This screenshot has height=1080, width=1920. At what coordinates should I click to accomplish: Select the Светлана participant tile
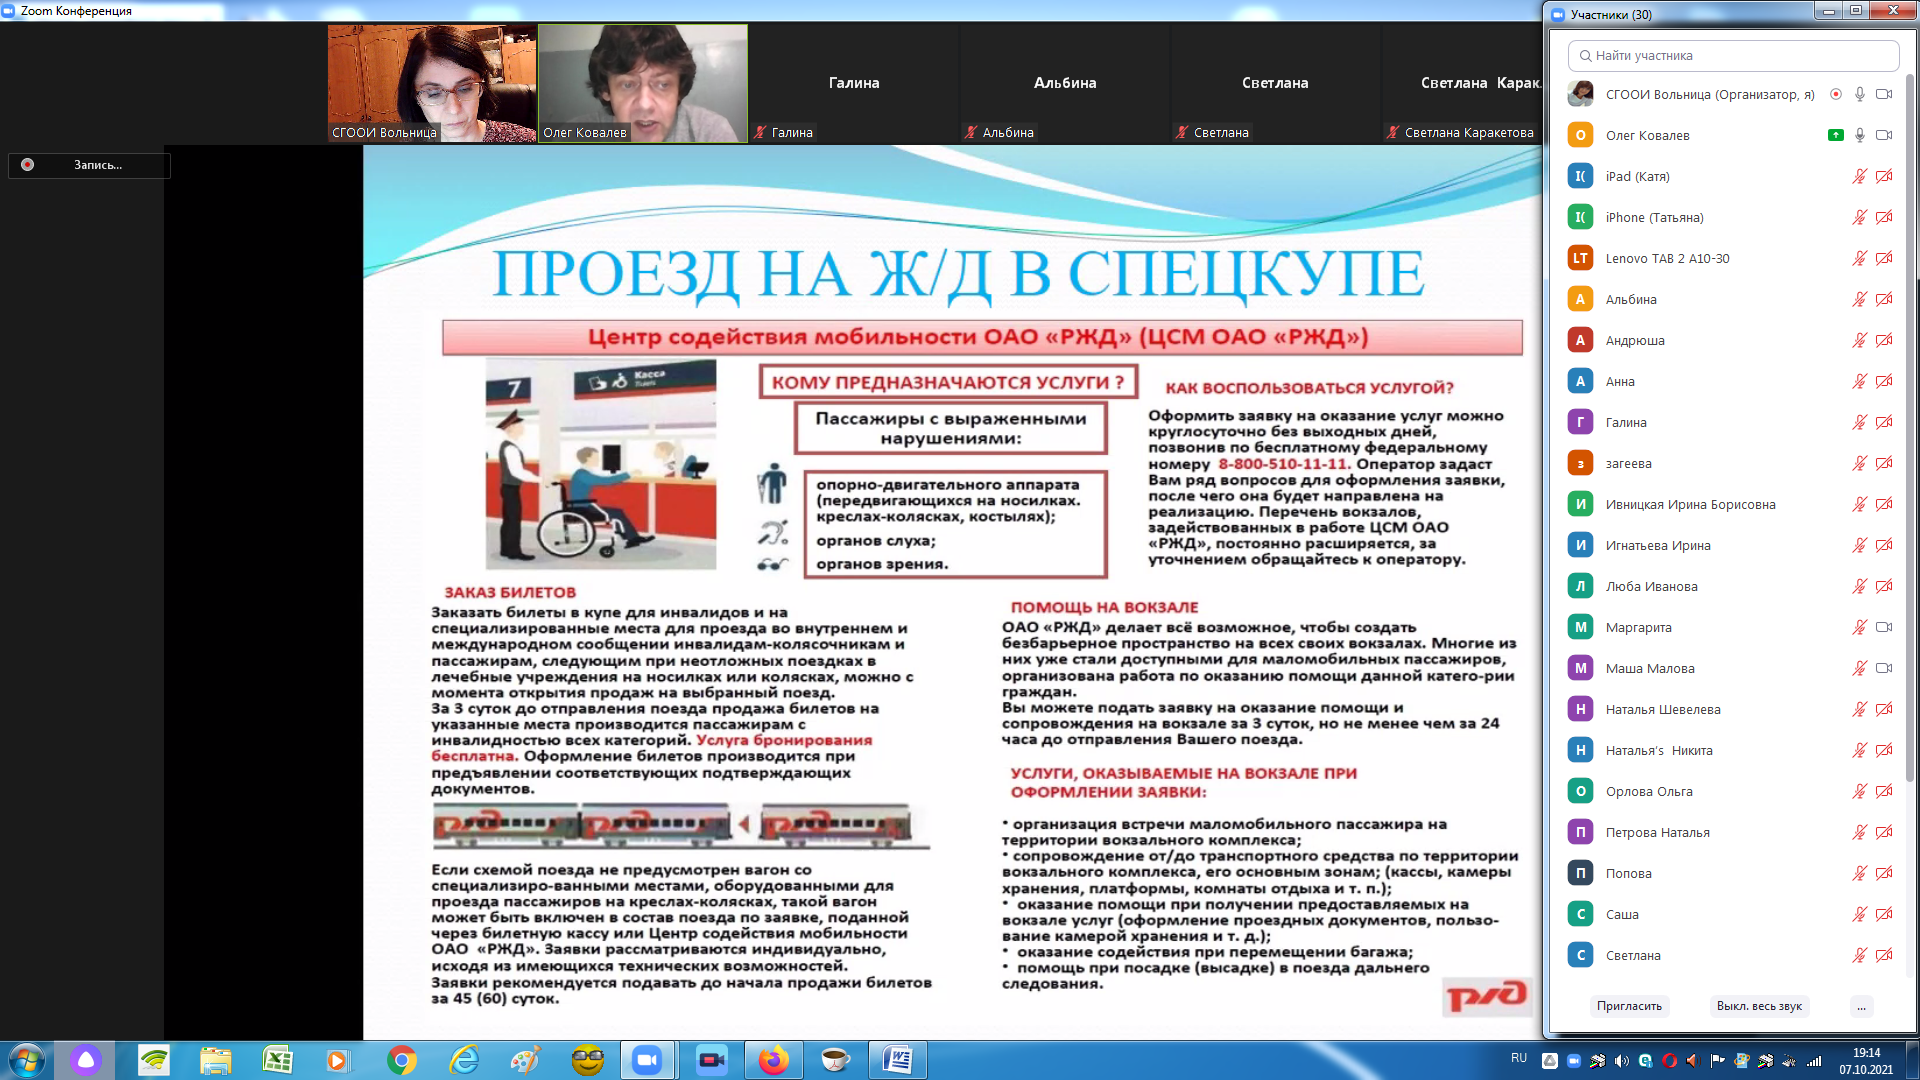coord(1275,83)
